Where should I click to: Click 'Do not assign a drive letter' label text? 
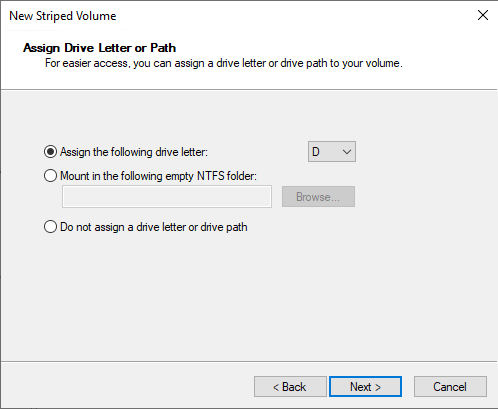coord(154,227)
